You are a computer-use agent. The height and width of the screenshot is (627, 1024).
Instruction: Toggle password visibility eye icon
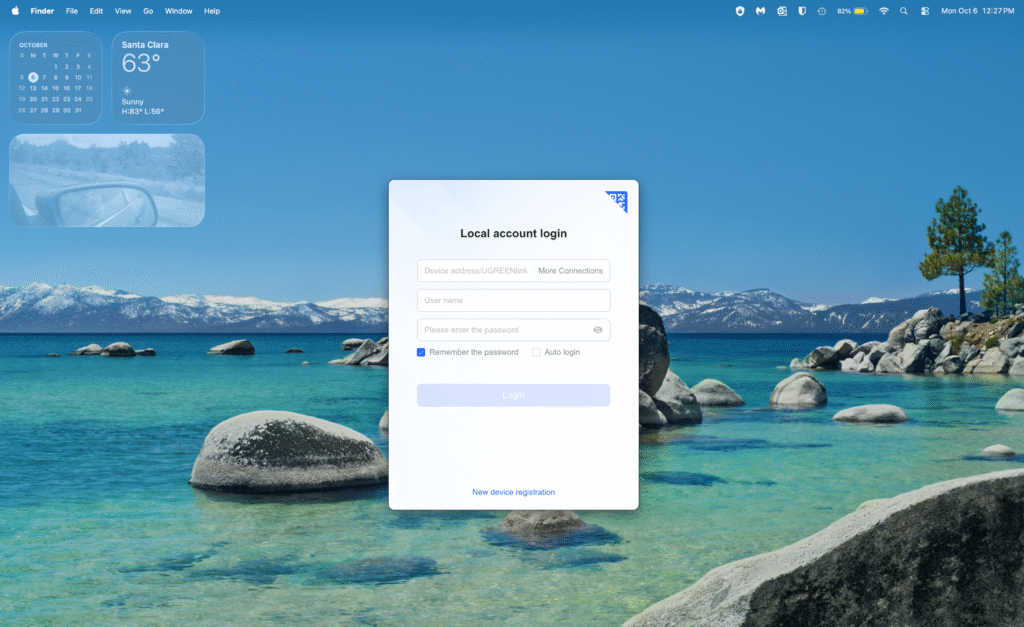coord(597,330)
